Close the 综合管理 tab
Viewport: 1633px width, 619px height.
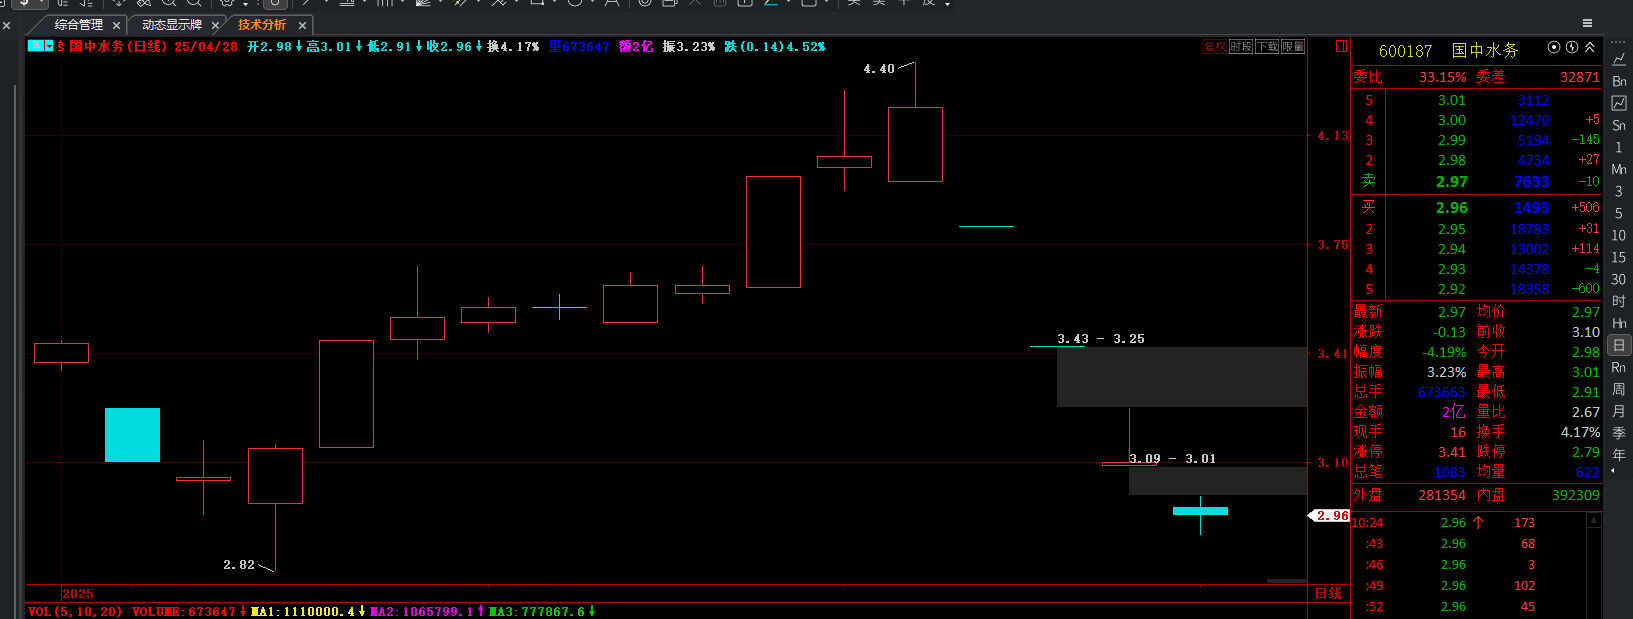[x=117, y=26]
